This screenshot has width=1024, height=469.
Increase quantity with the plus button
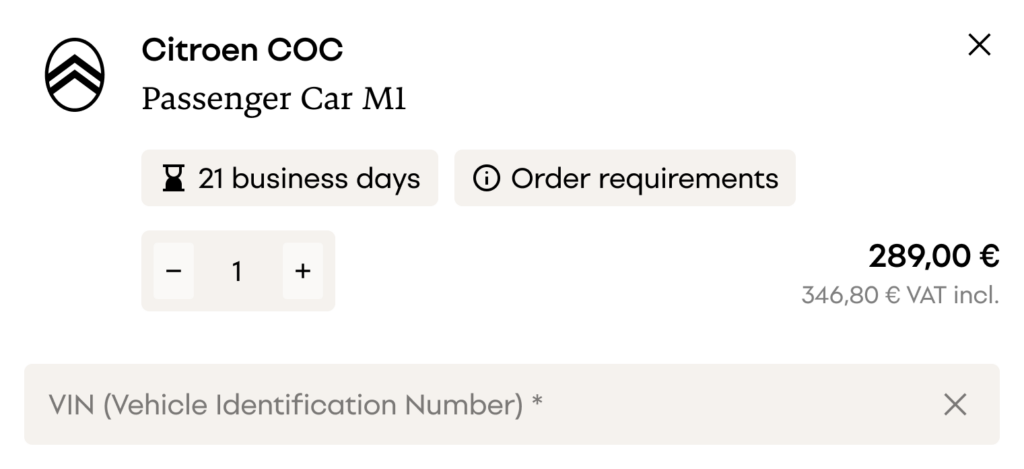303,271
